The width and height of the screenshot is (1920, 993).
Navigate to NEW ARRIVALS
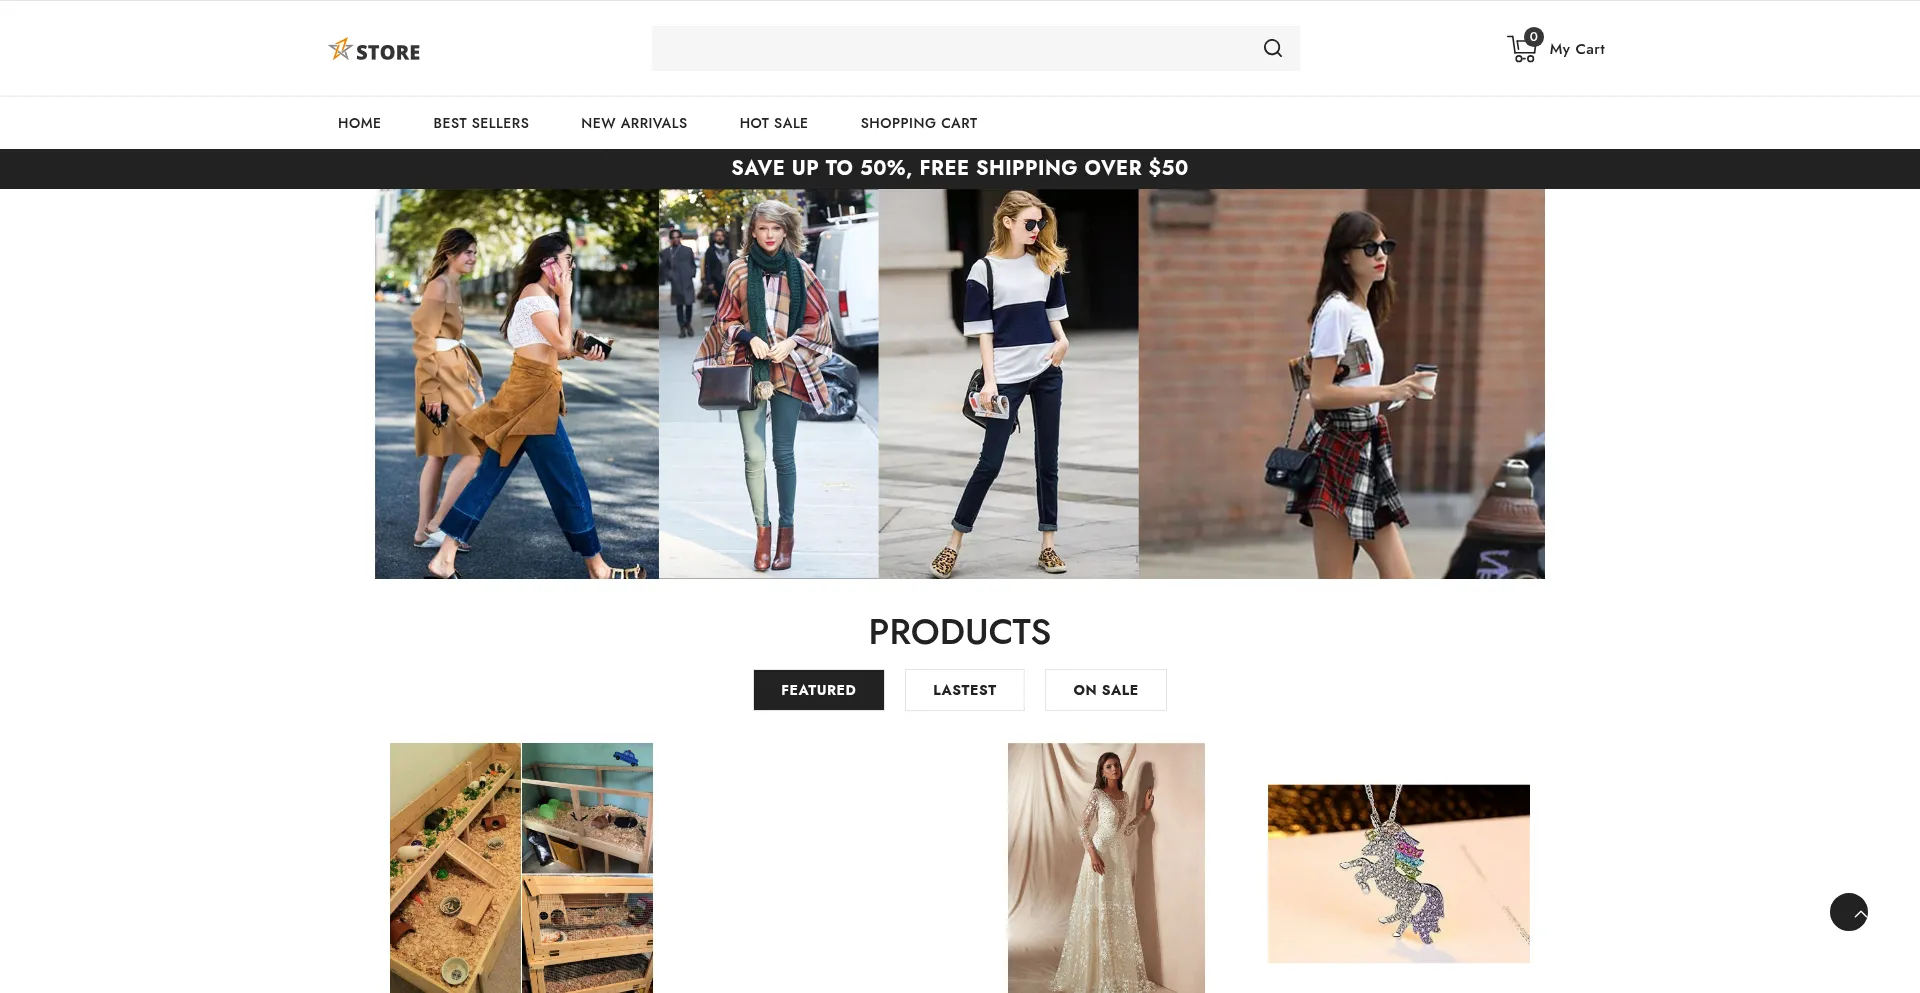(634, 123)
